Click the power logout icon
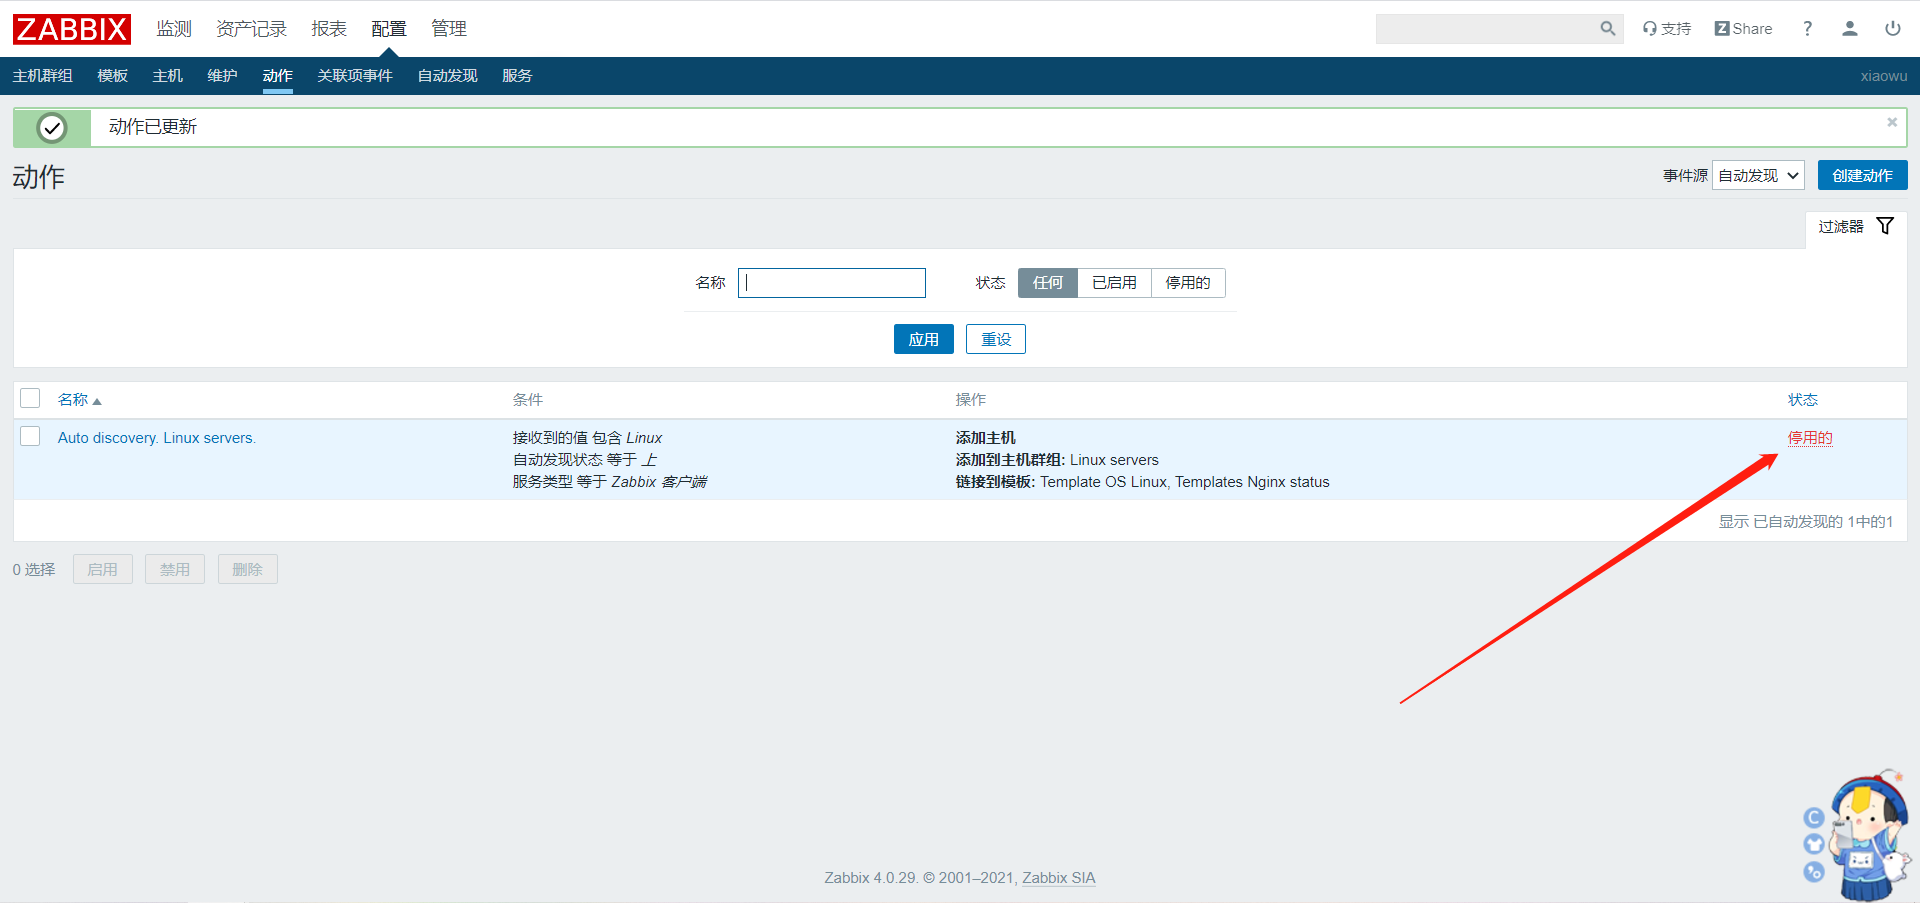Screen dimensions: 1920x903 (x=1892, y=29)
